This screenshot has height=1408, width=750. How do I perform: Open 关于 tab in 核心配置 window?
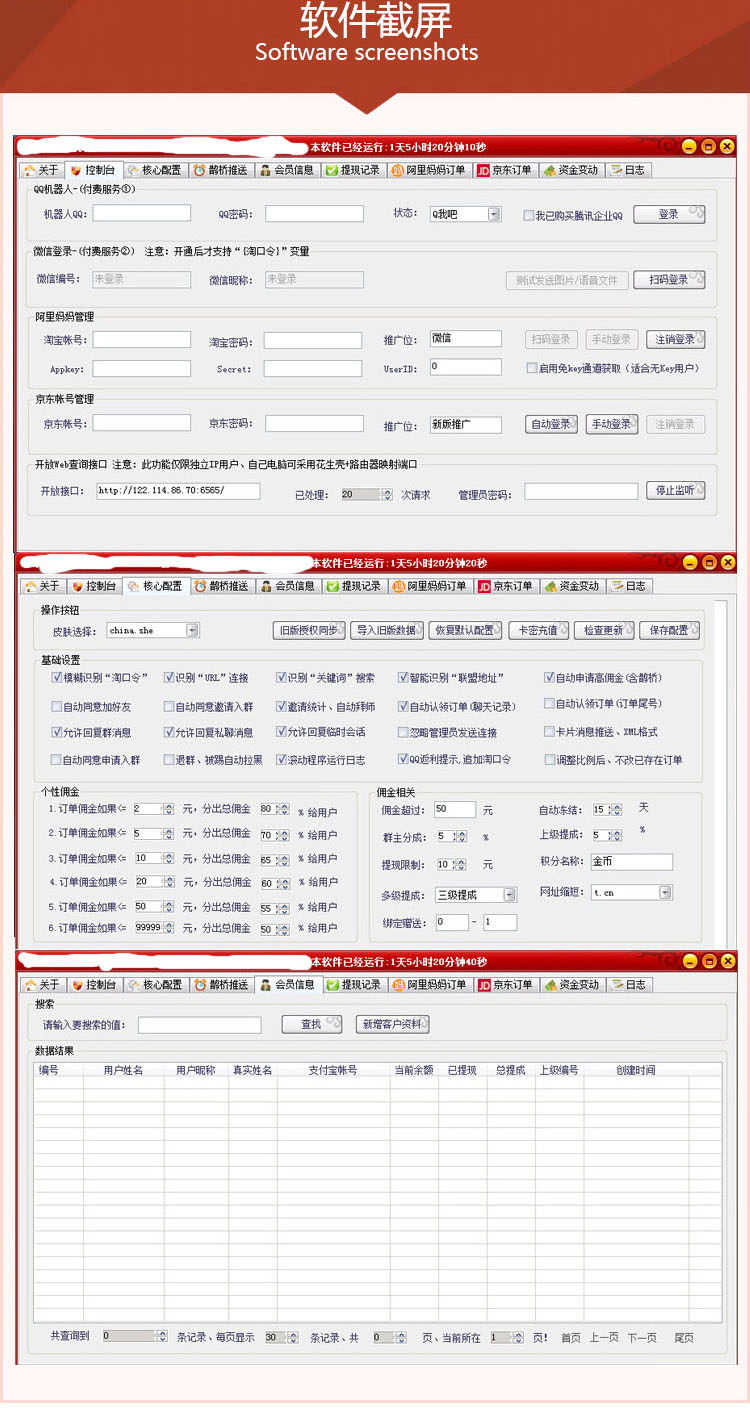tap(41, 586)
